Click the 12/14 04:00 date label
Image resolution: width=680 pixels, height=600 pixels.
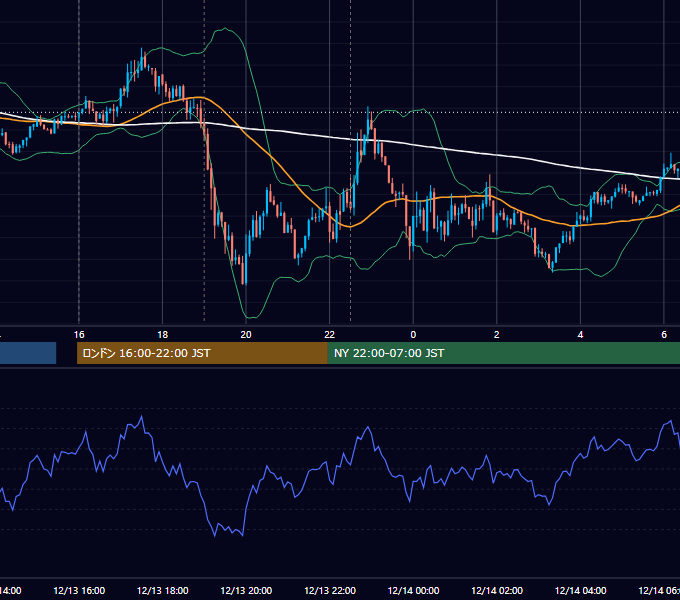click(580, 590)
